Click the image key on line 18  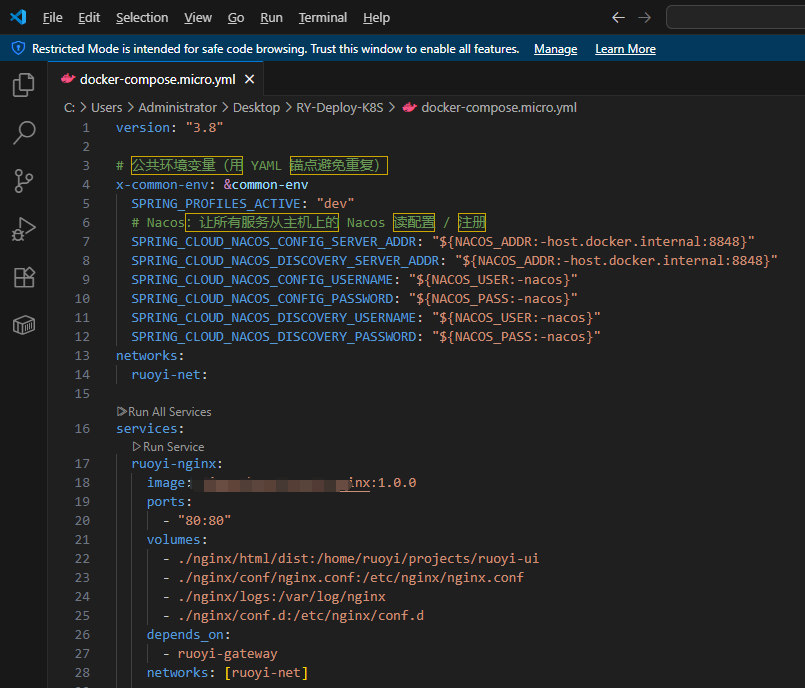pyautogui.click(x=166, y=483)
